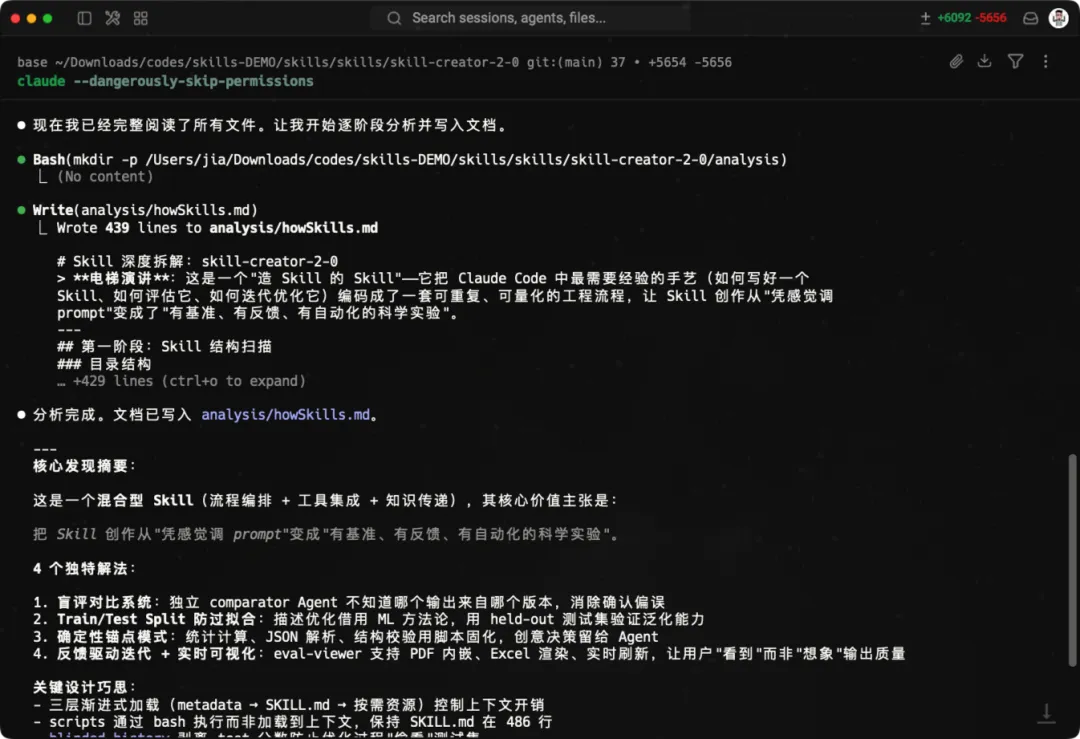
Task: Click the '4 个独特解法:' heading
Action: (84, 568)
